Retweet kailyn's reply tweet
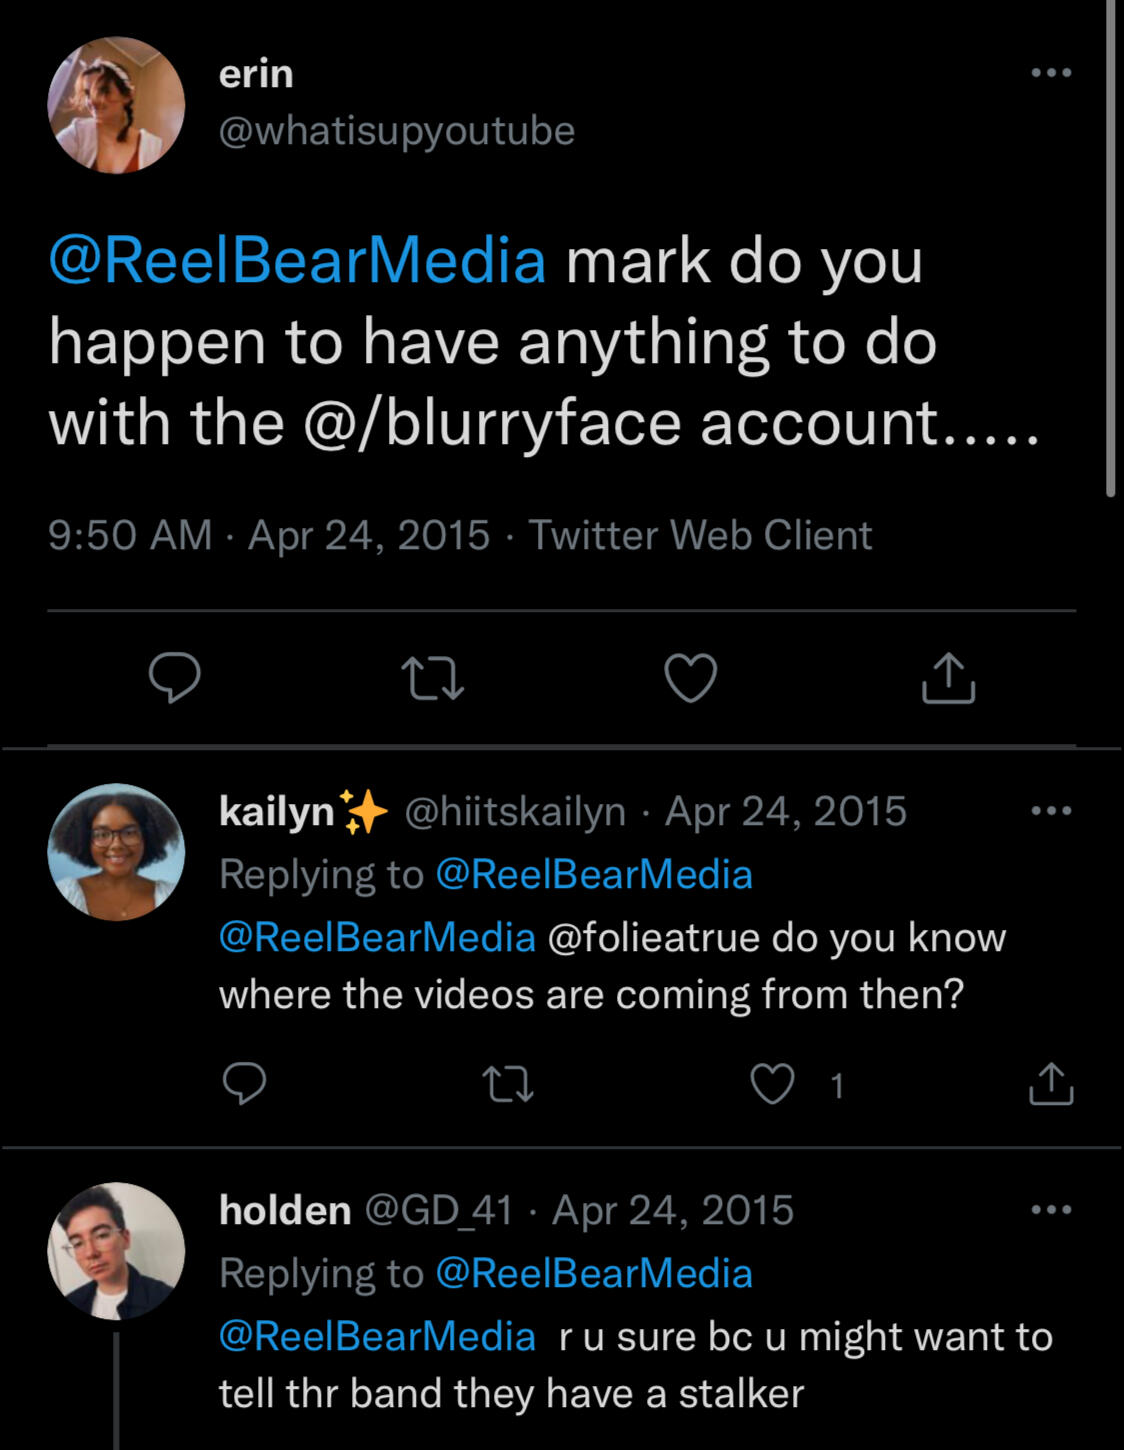The width and height of the screenshot is (1124, 1450). pos(508,1084)
